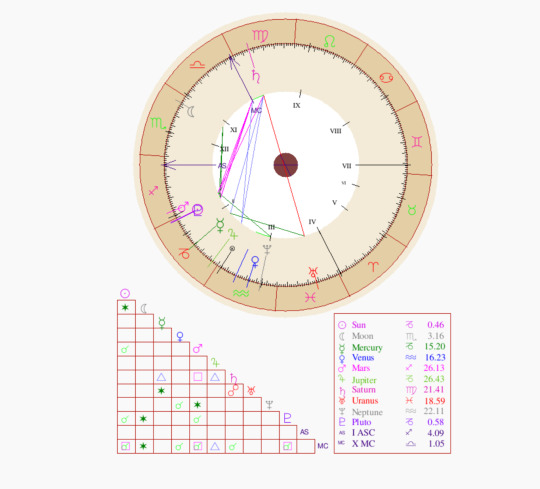The width and height of the screenshot is (540, 489).
Task: Click the small Sun symbol inside the wheel
Action: coord(232,248)
